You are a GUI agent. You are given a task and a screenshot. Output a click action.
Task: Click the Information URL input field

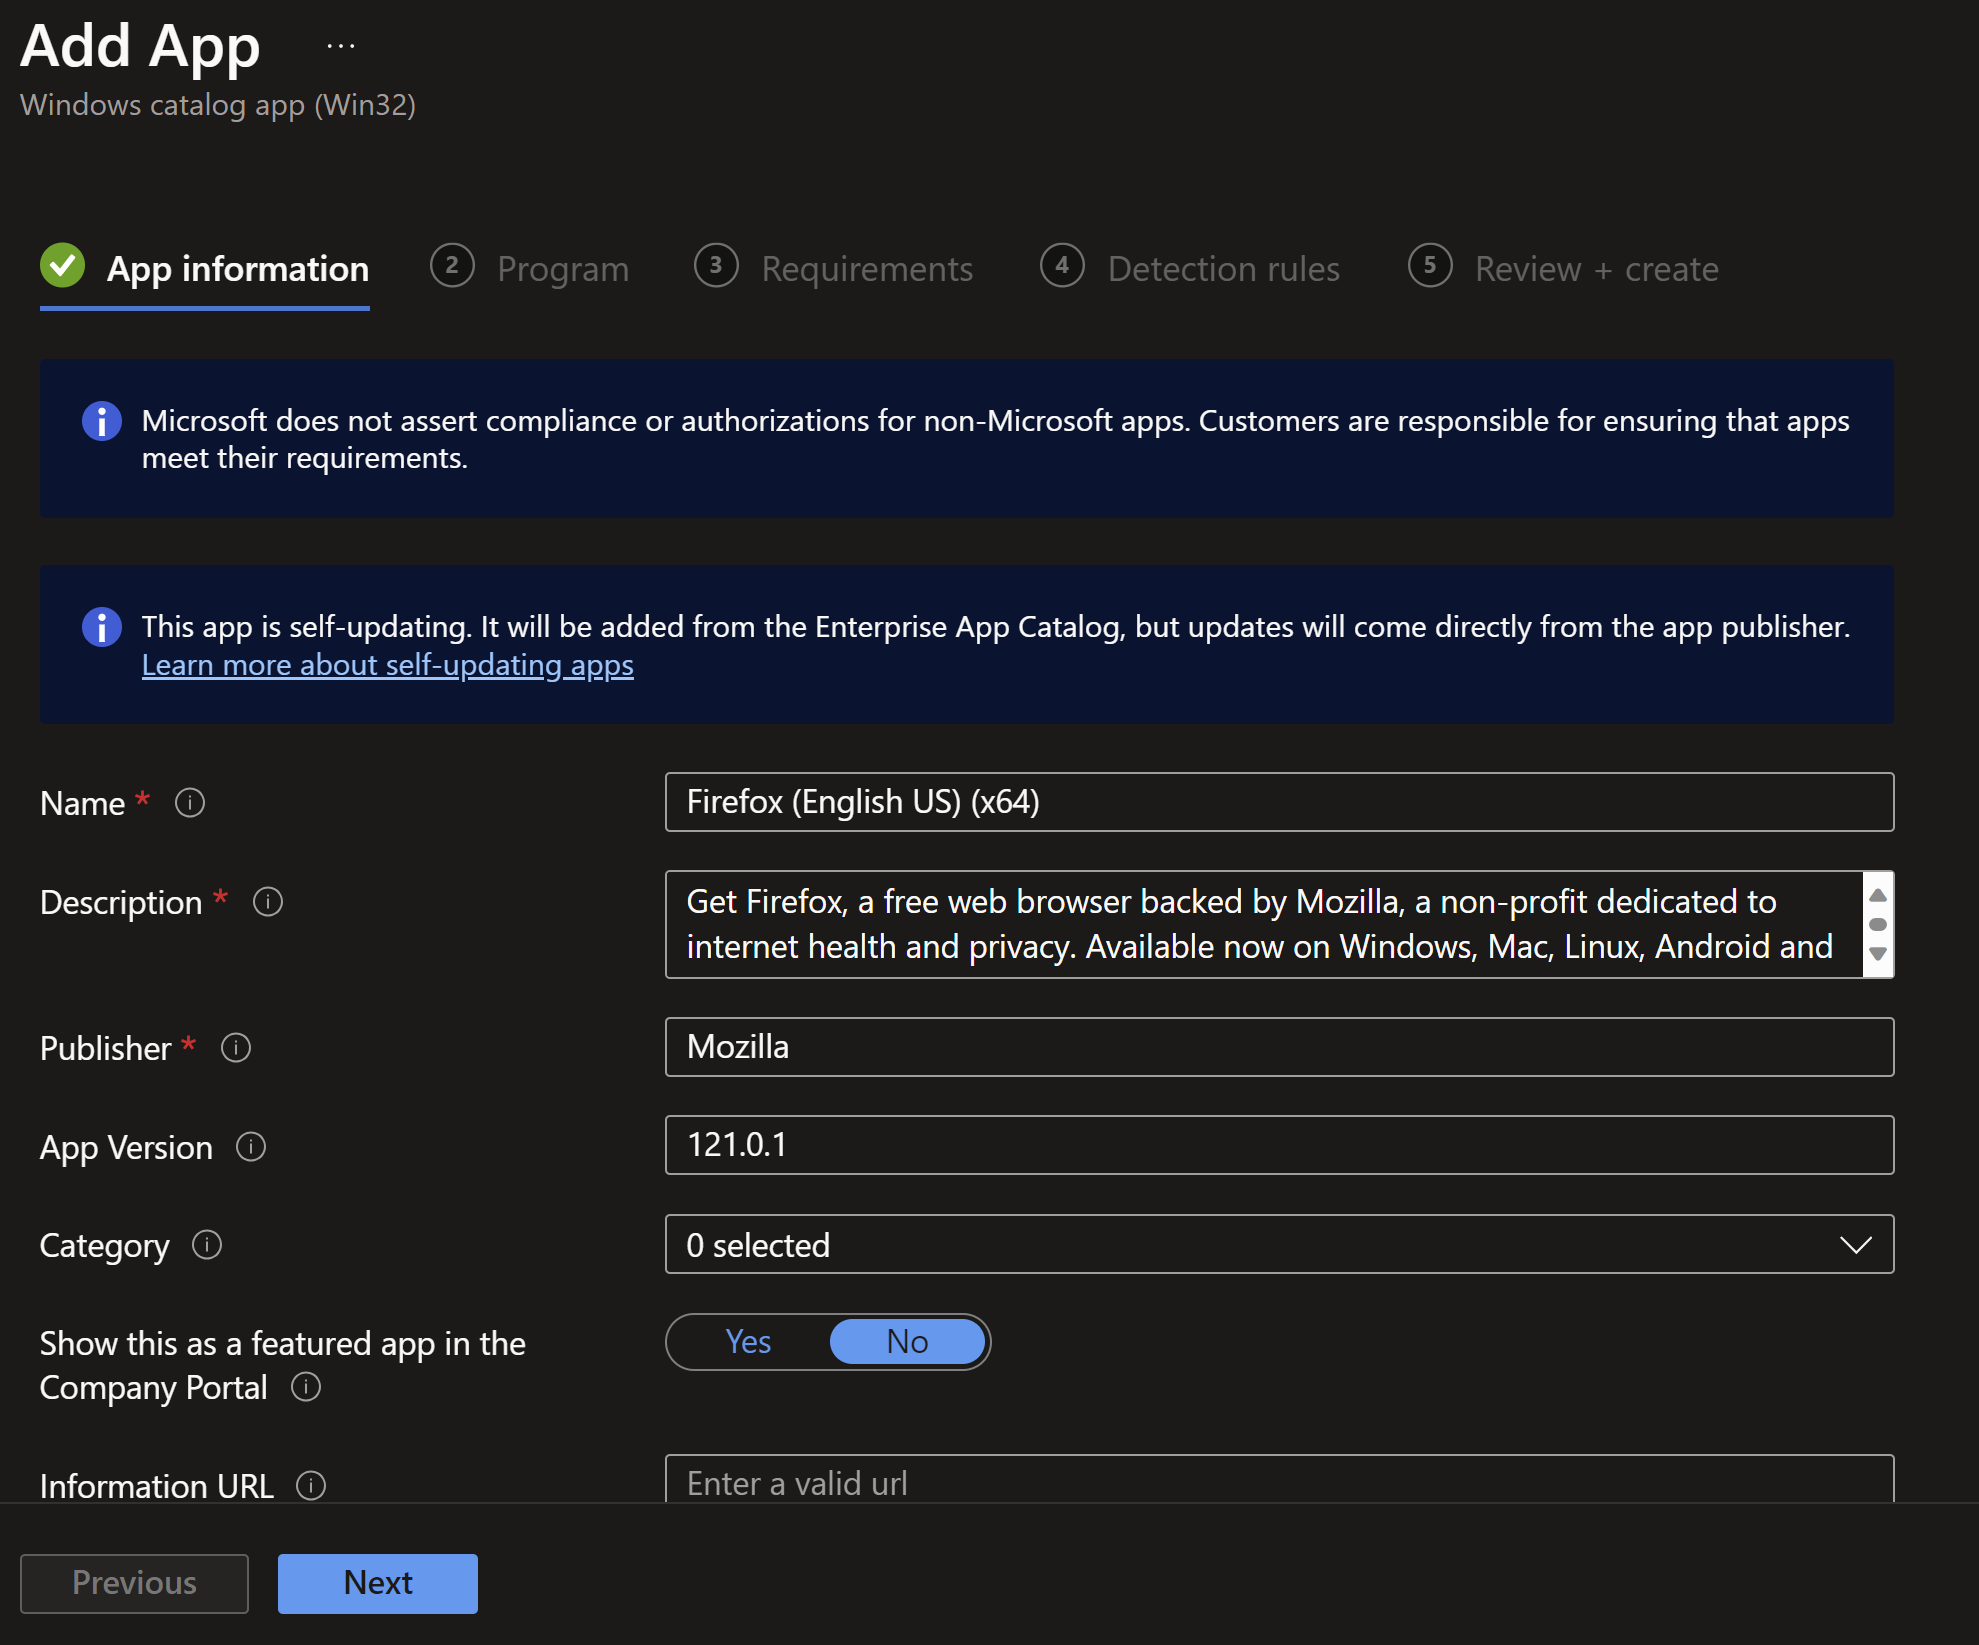pyautogui.click(x=1279, y=1480)
